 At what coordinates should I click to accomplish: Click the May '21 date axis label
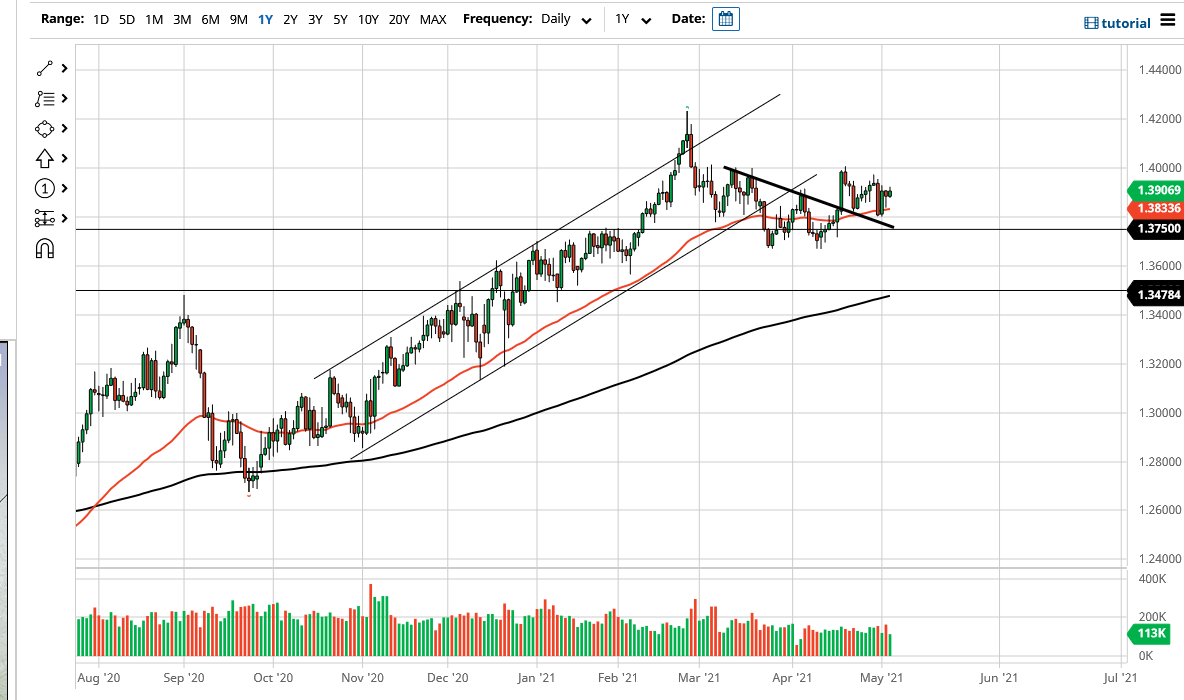[x=881, y=678]
